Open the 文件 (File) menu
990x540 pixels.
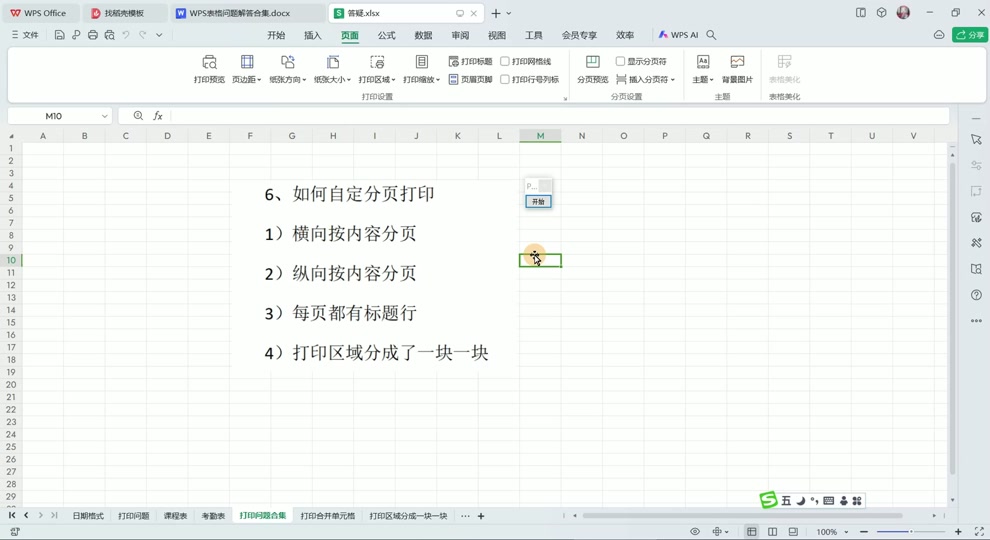pyautogui.click(x=25, y=35)
